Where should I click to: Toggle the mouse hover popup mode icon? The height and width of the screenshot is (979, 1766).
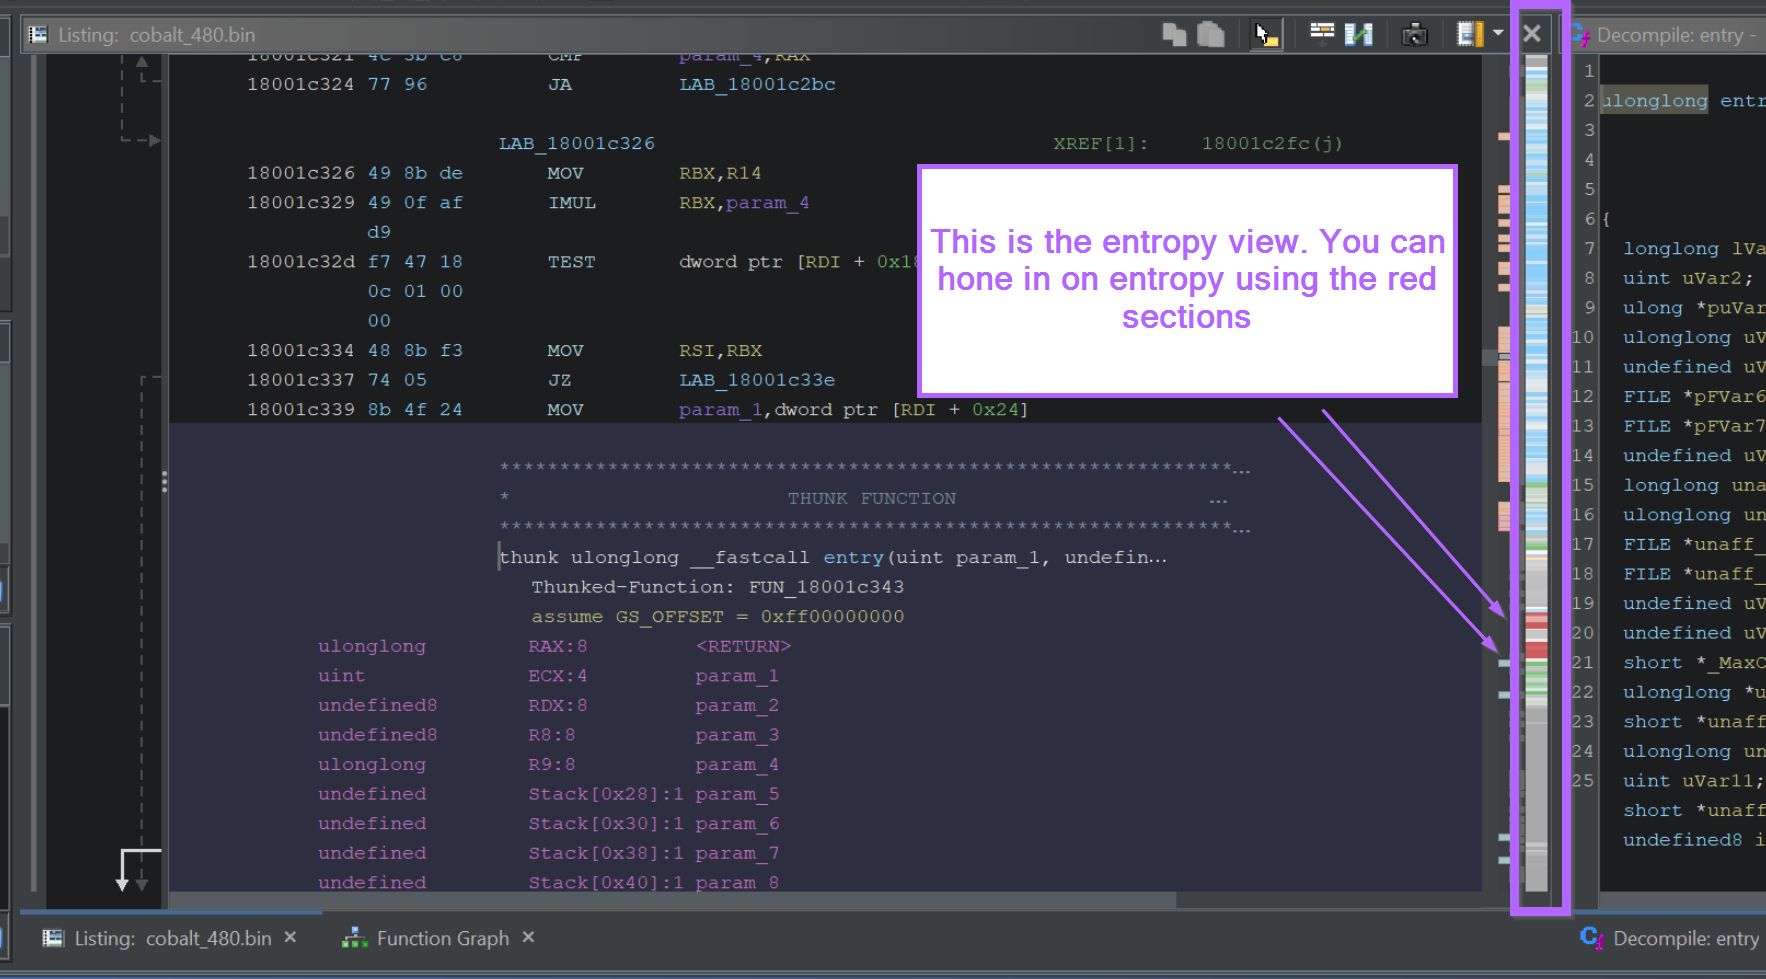(1266, 35)
